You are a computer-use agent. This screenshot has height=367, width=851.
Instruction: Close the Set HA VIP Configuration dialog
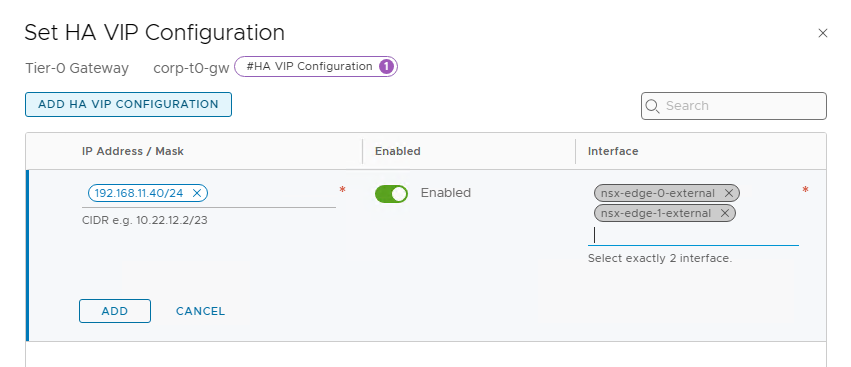click(822, 33)
